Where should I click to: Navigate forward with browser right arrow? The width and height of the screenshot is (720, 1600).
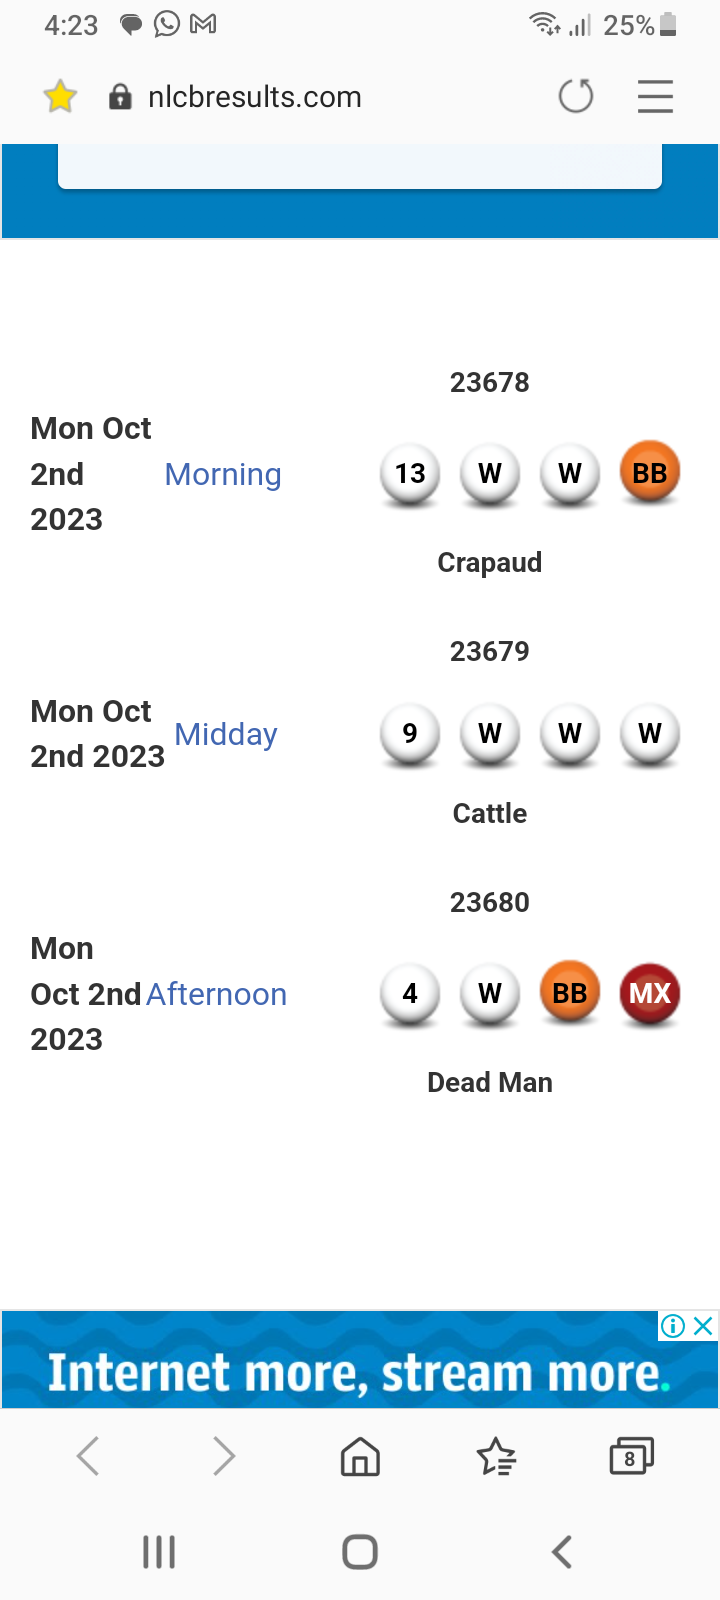[x=224, y=1457]
